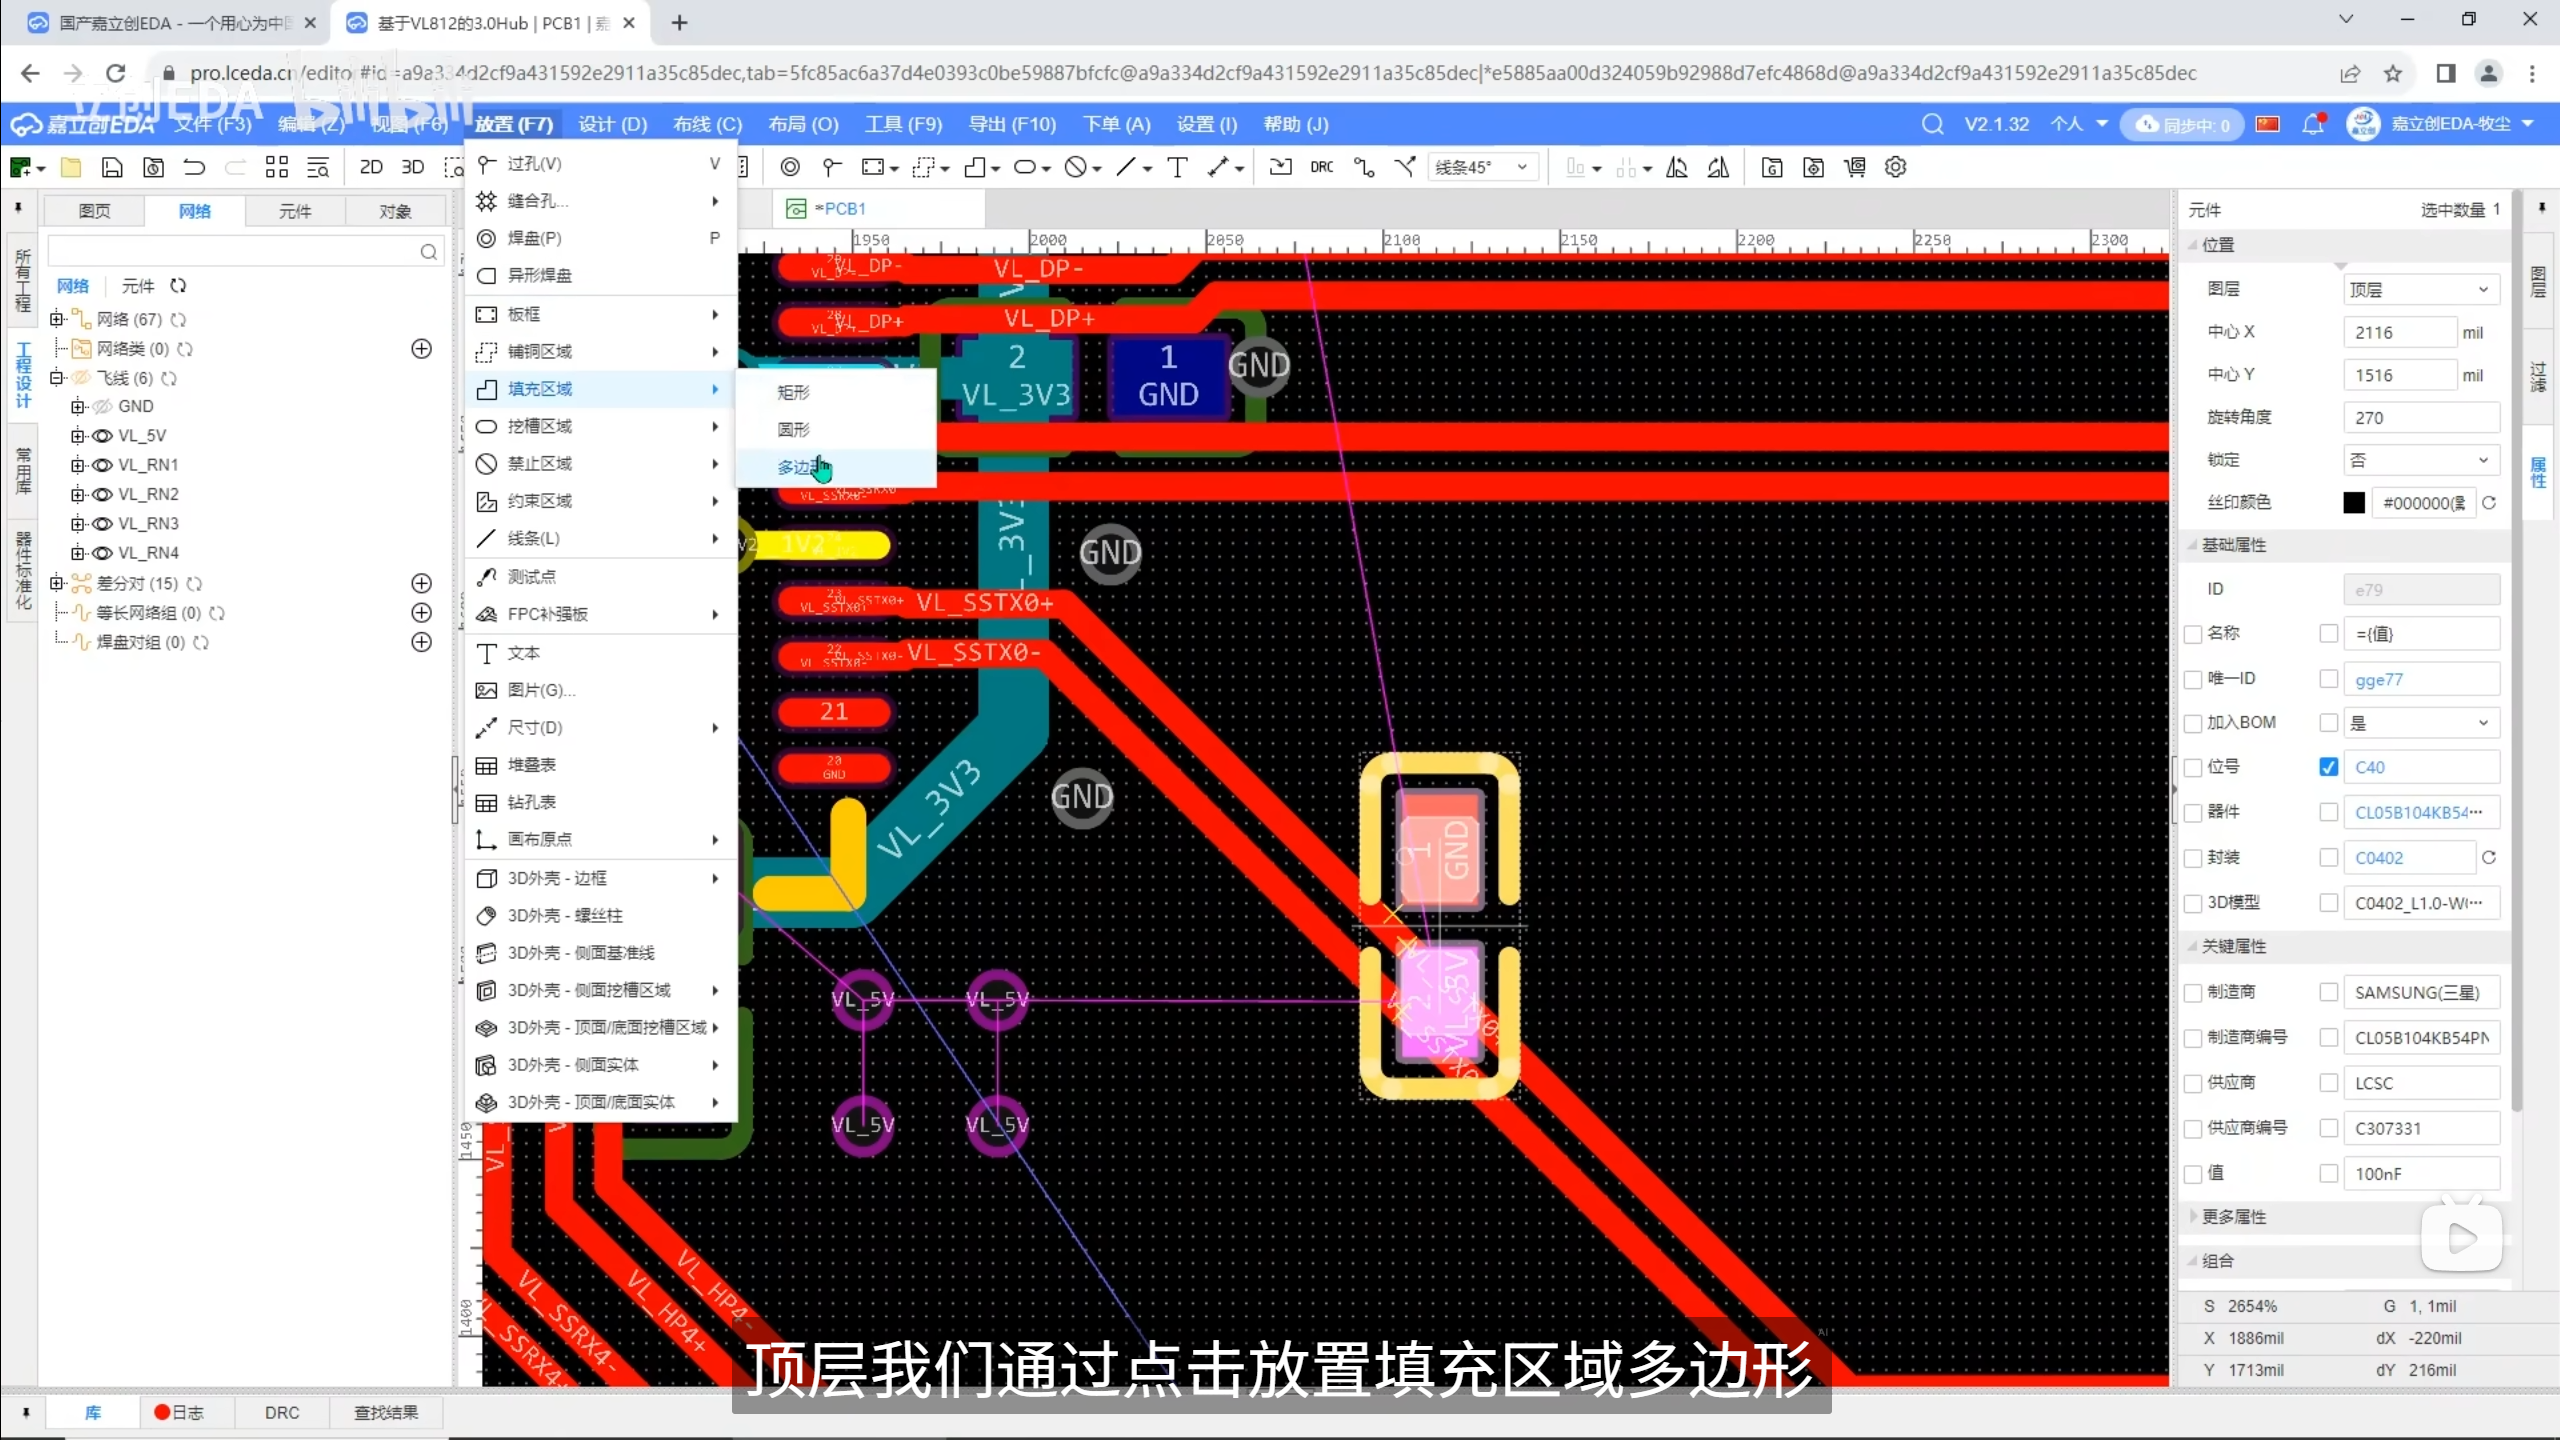The image size is (2560, 1440).
Task: Open settings gear in toolbar
Action: point(1895,167)
